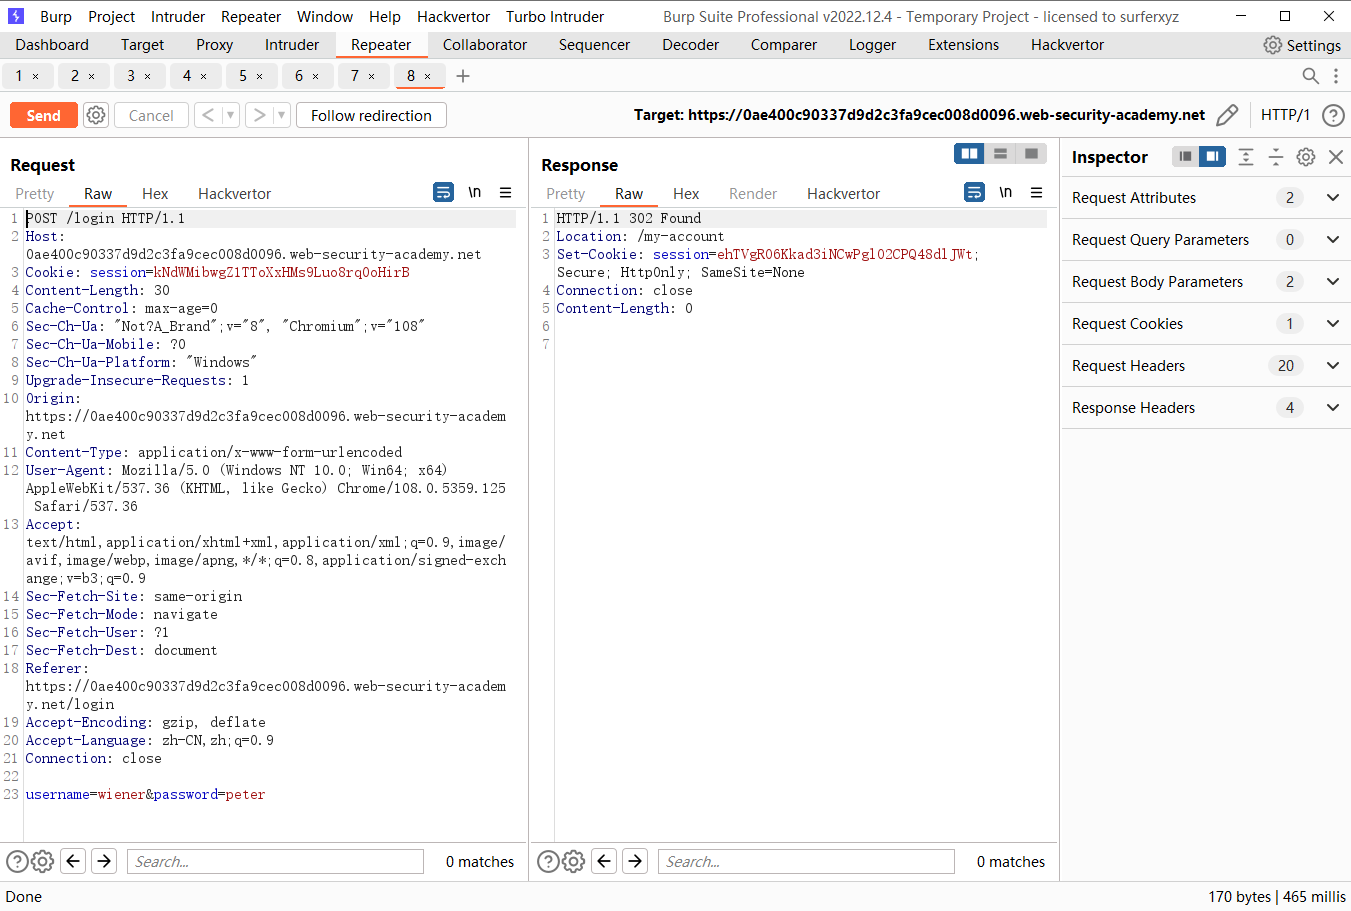Click the Cancel button
This screenshot has width=1351, height=911.
pyautogui.click(x=151, y=115)
